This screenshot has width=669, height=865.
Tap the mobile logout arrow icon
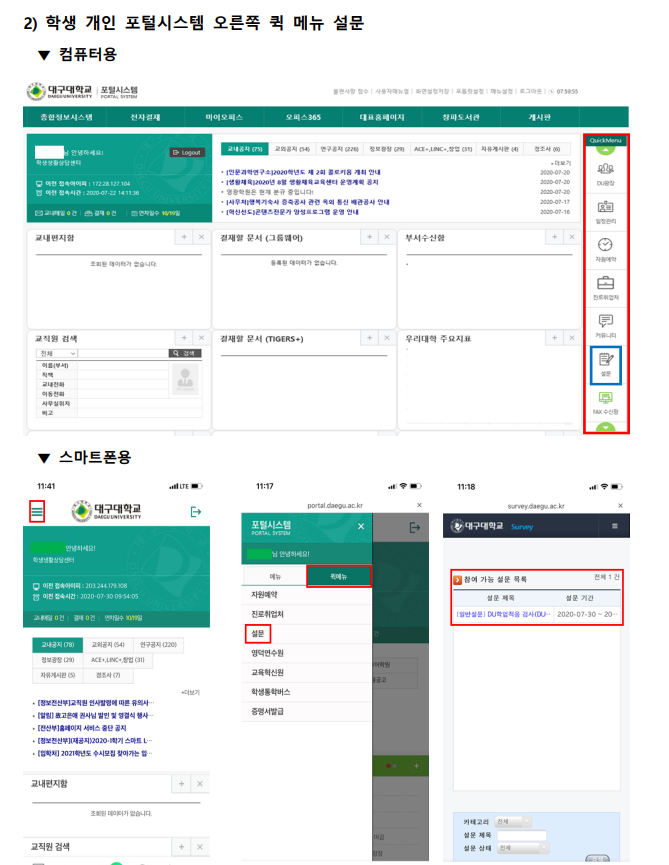196,511
